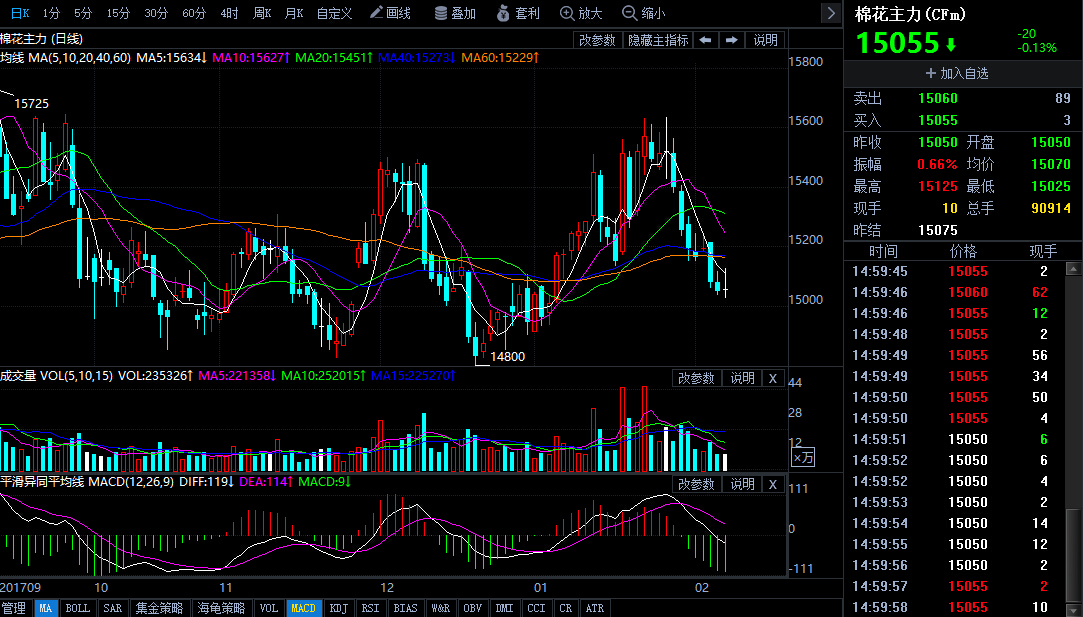Switch to 15分 chart period
1083x617 pixels.
118,13
